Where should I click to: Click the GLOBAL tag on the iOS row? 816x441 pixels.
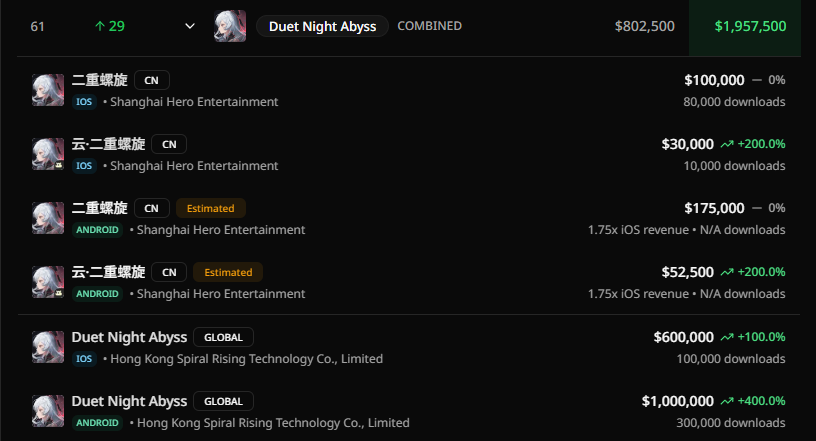click(223, 337)
